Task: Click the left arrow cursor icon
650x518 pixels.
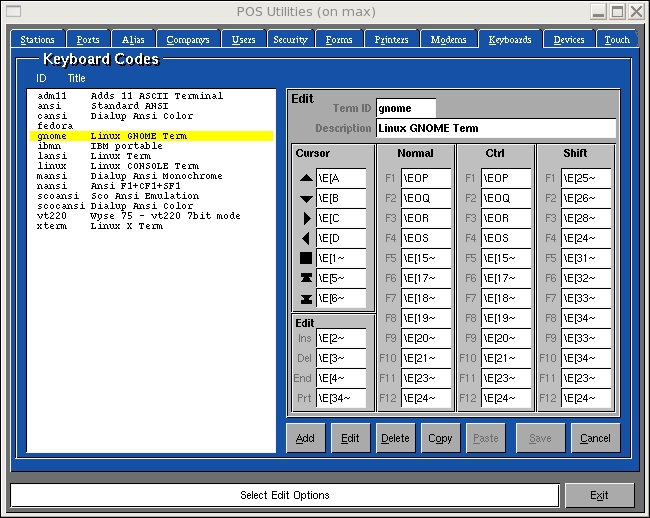Action: [x=306, y=238]
